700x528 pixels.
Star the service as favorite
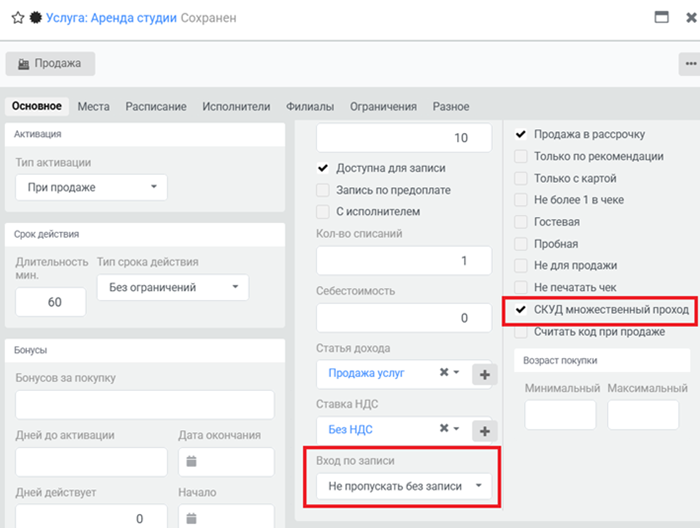click(18, 18)
